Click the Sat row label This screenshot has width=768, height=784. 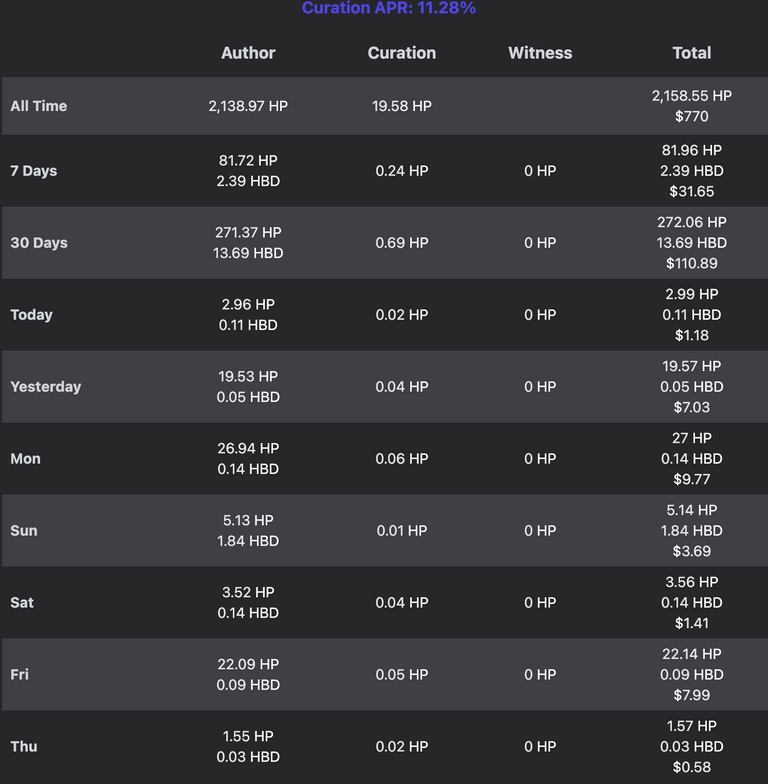22,603
